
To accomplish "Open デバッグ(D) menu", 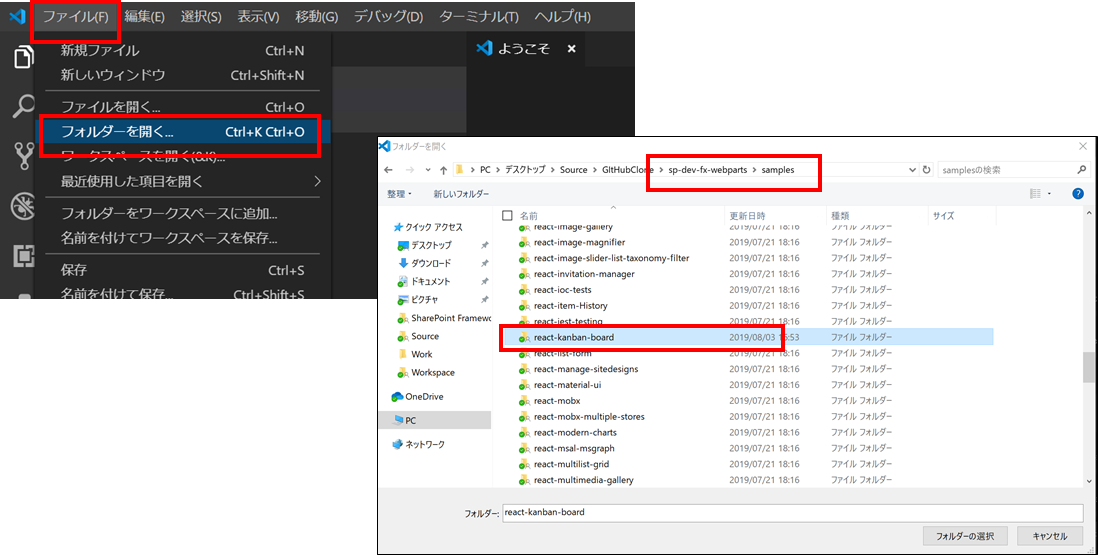I will [388, 17].
